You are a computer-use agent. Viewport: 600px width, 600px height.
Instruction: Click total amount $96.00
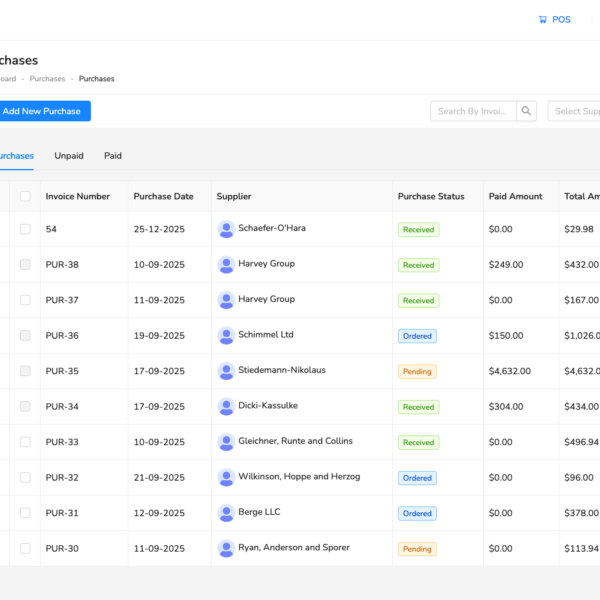click(579, 478)
